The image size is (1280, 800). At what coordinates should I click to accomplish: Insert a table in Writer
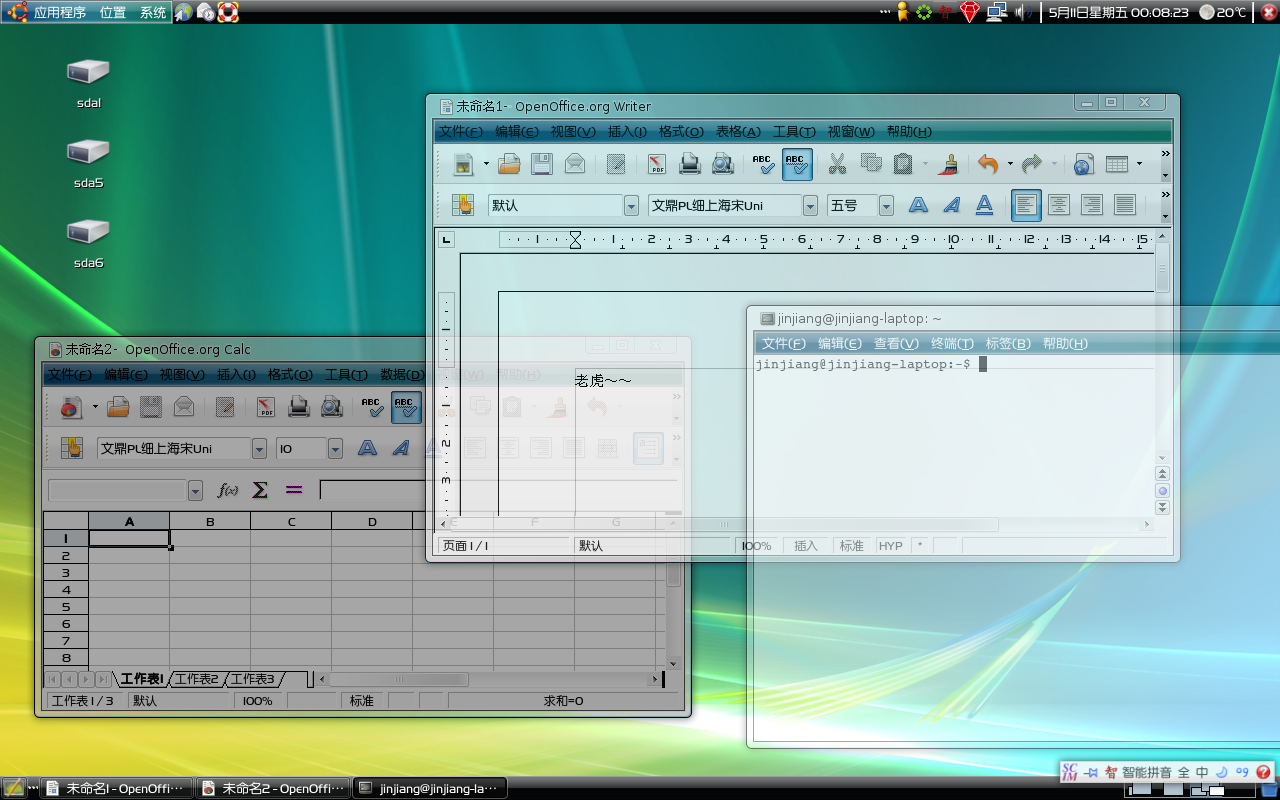(1117, 164)
